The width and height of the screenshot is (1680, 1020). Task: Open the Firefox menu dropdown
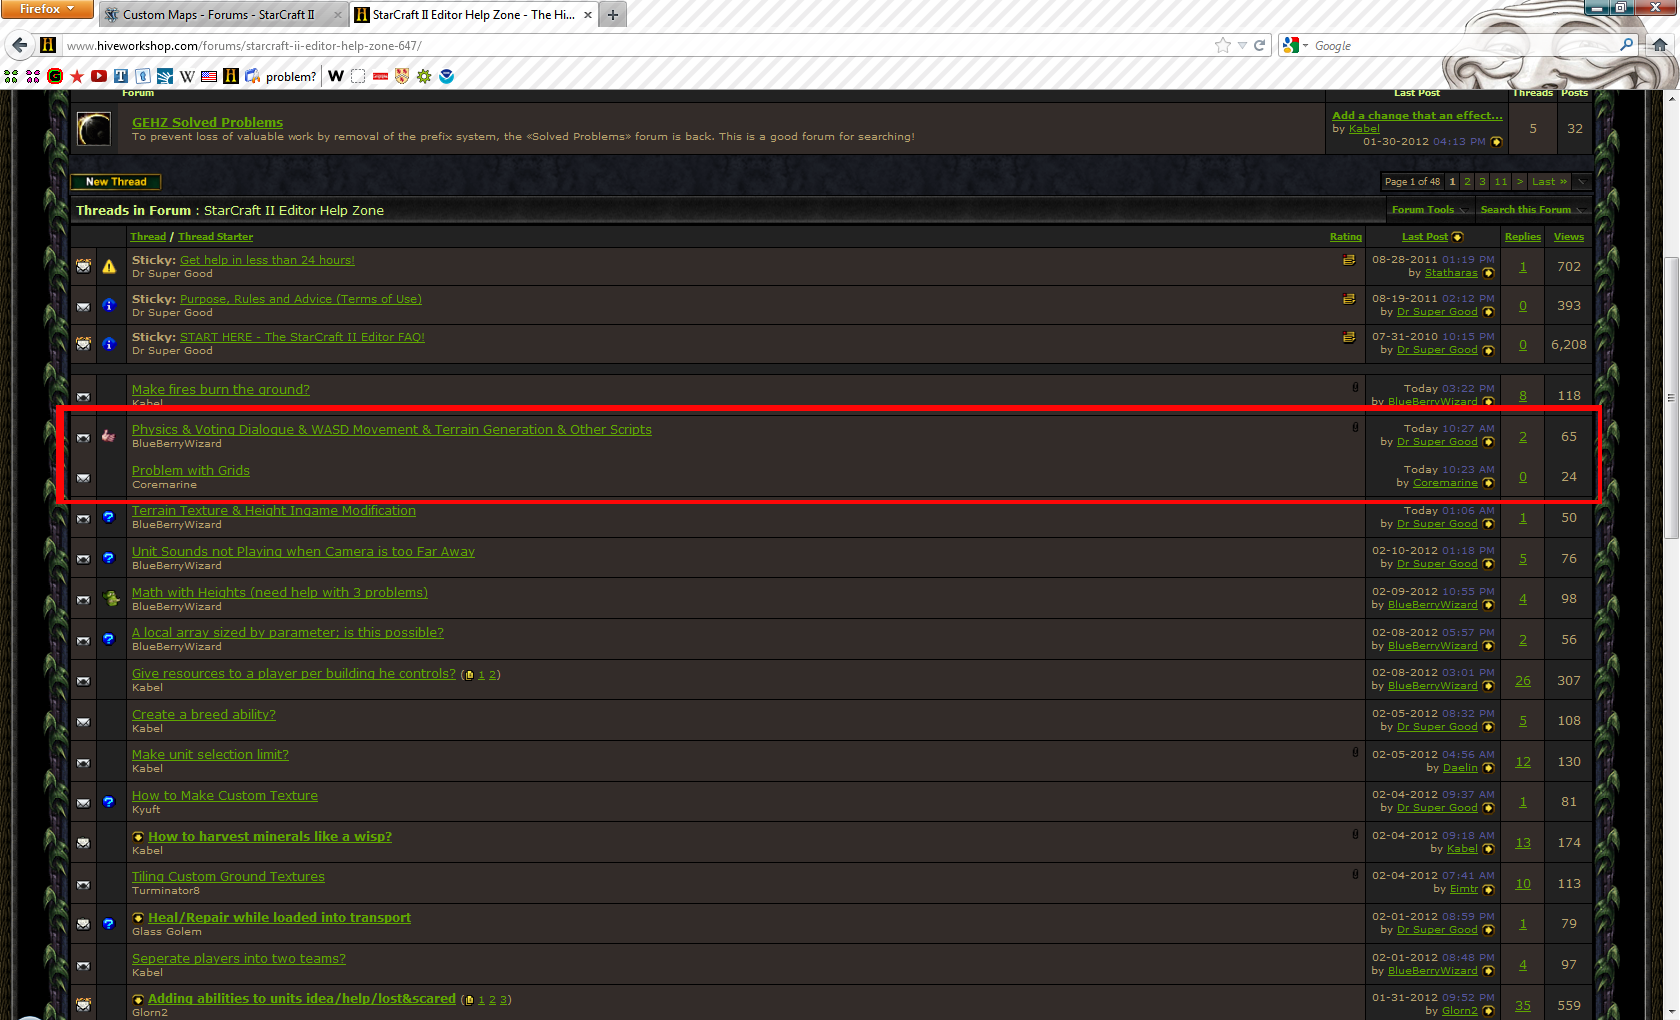coord(47,9)
